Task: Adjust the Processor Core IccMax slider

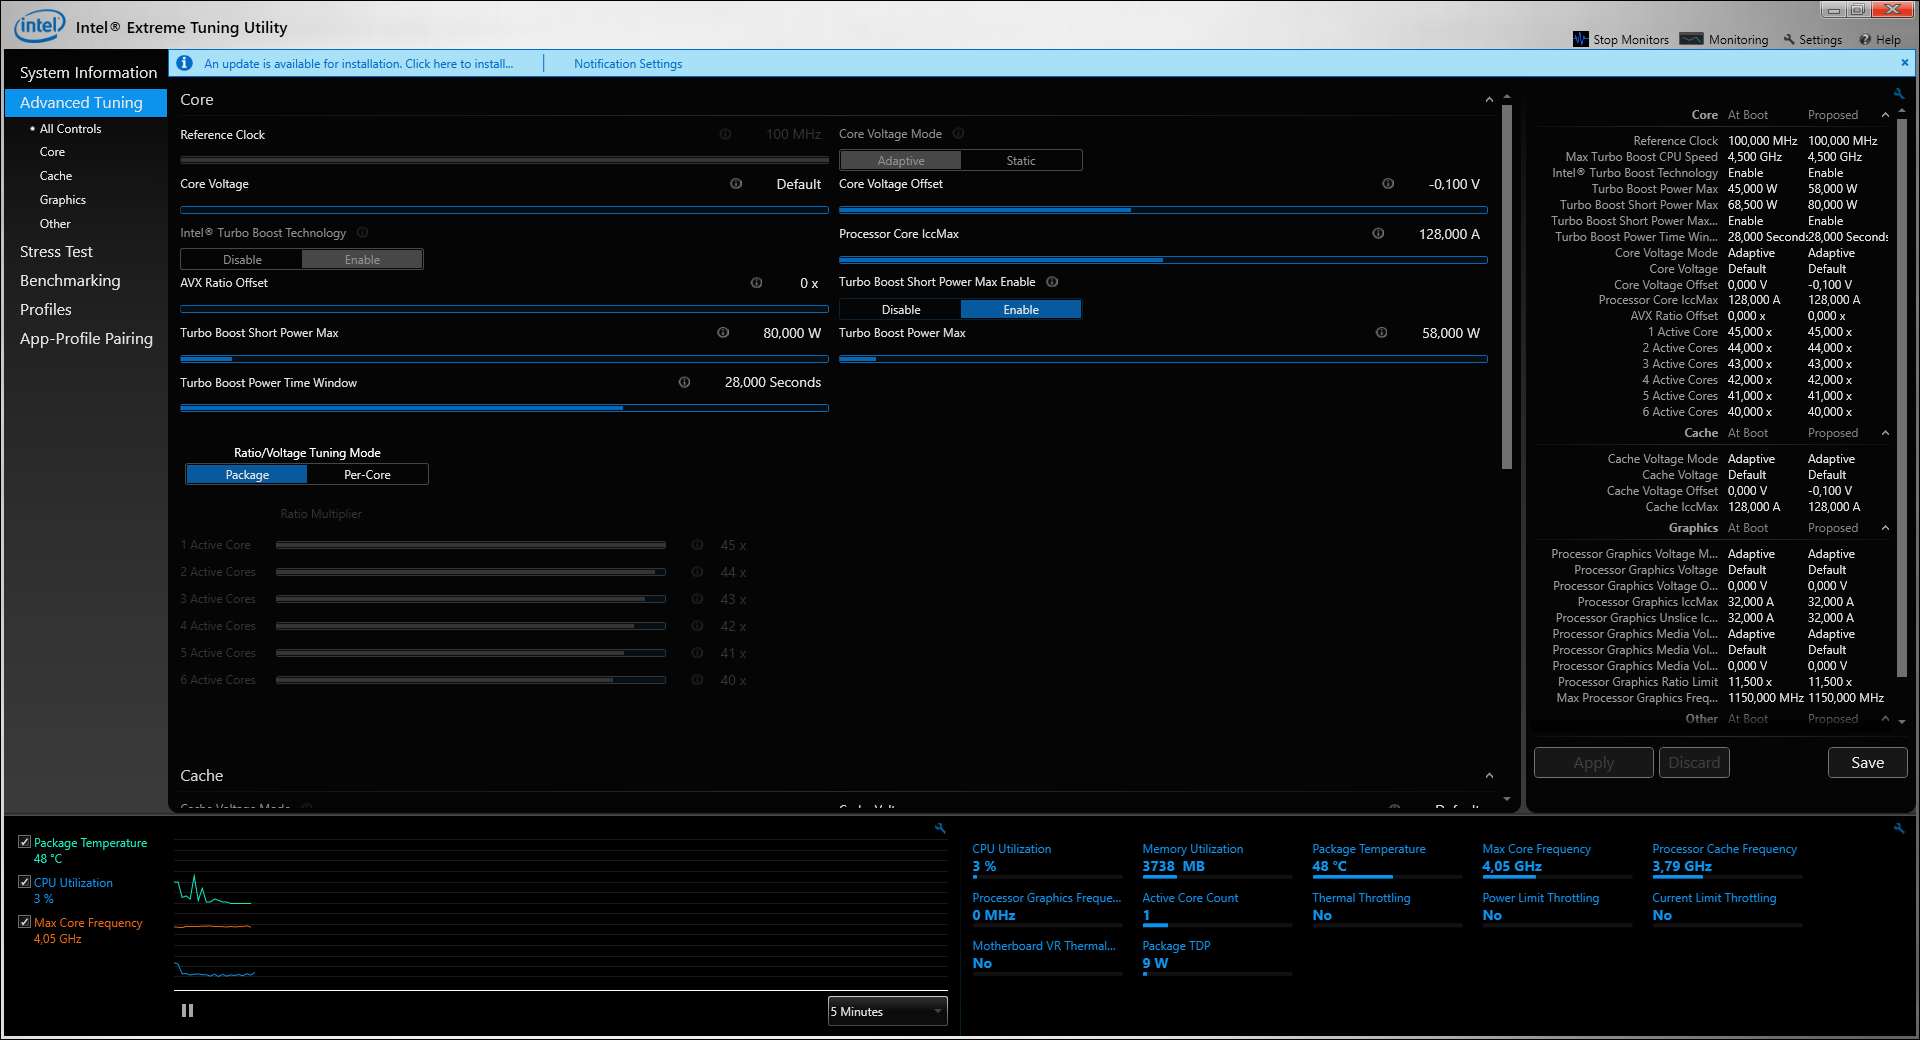Action: click(1163, 260)
